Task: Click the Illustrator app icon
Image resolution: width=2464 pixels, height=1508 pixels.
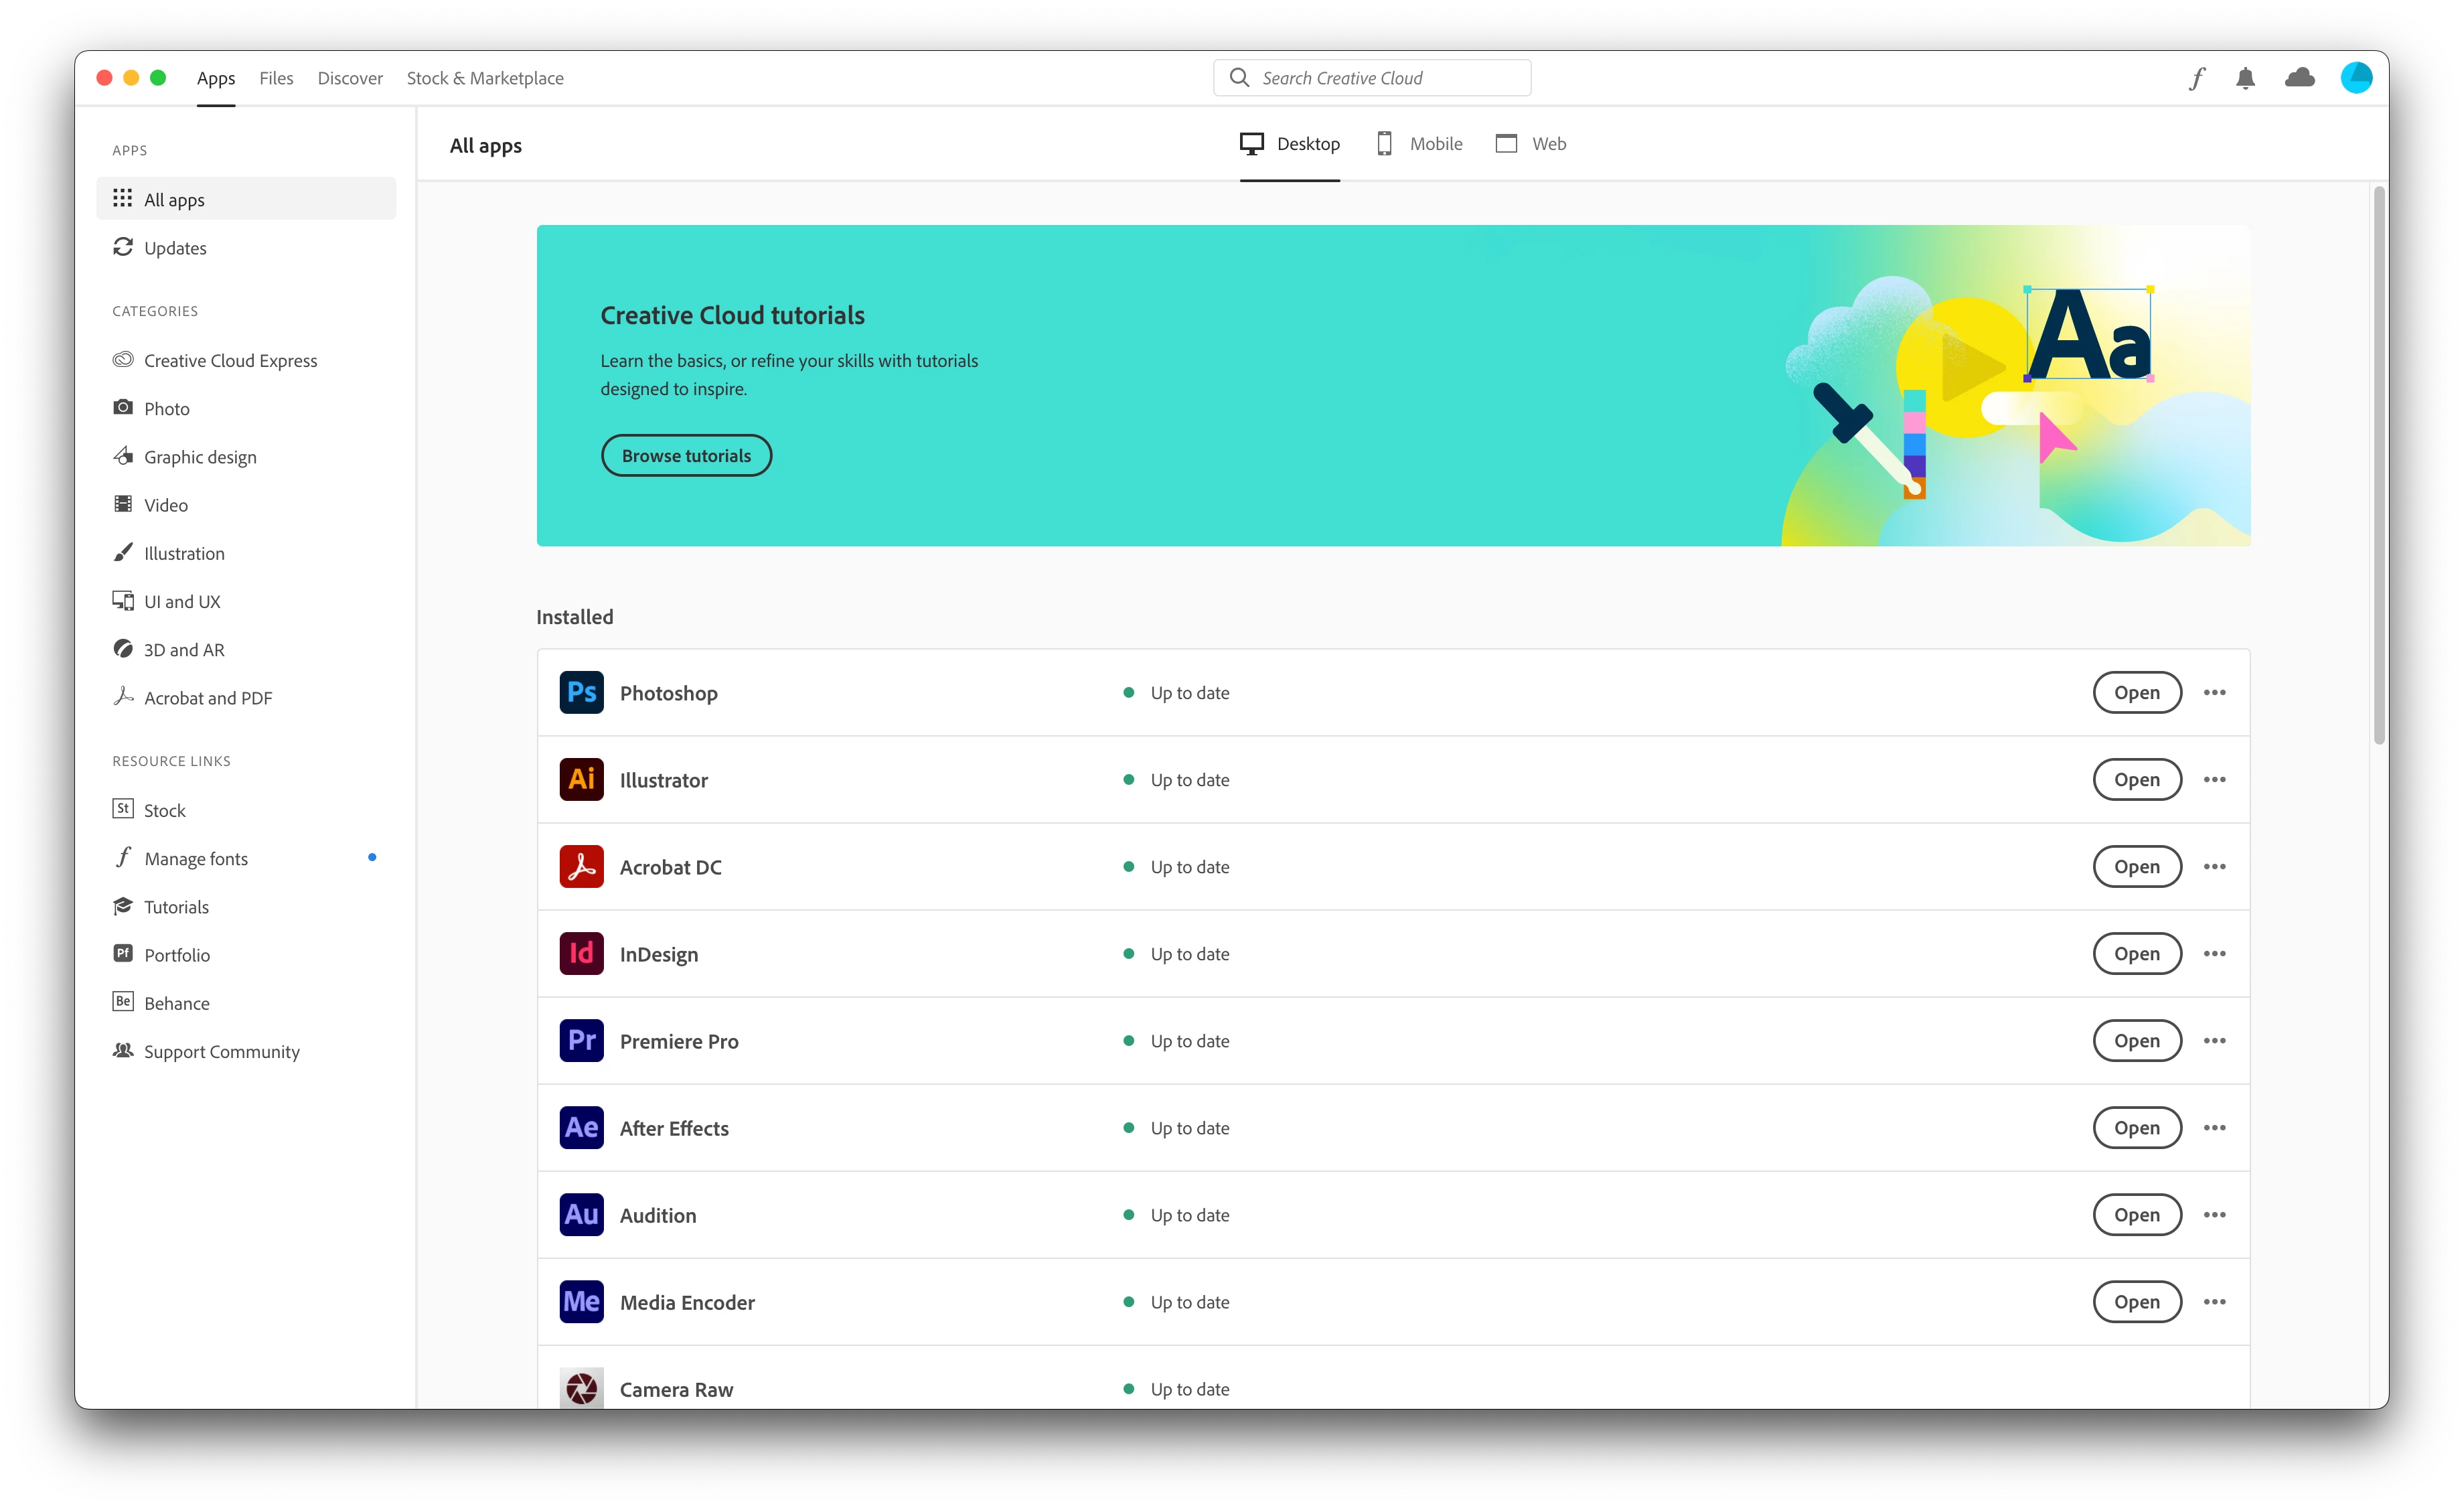Action: coord(581,779)
